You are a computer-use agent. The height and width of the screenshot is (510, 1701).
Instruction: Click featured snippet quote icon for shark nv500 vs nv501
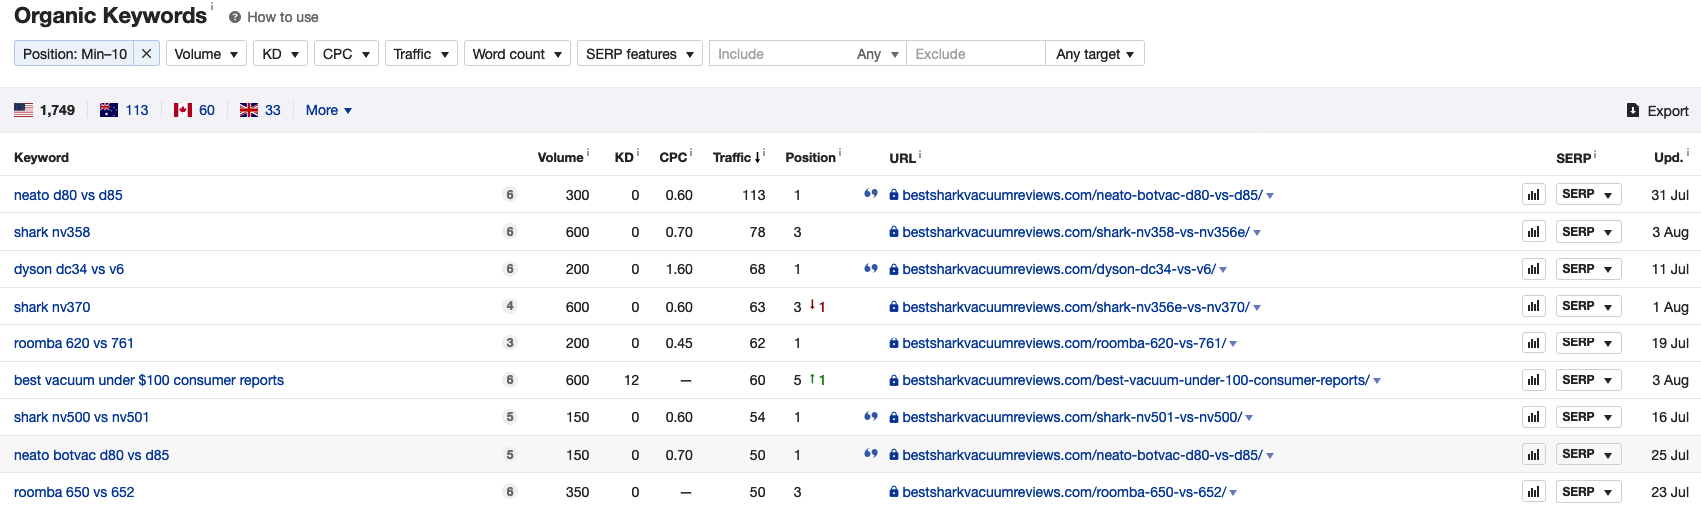click(871, 416)
